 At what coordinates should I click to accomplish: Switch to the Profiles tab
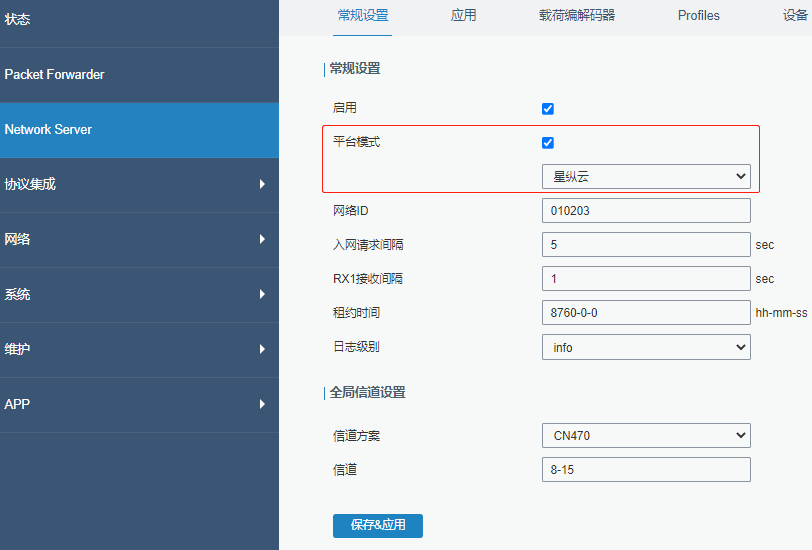tap(699, 16)
